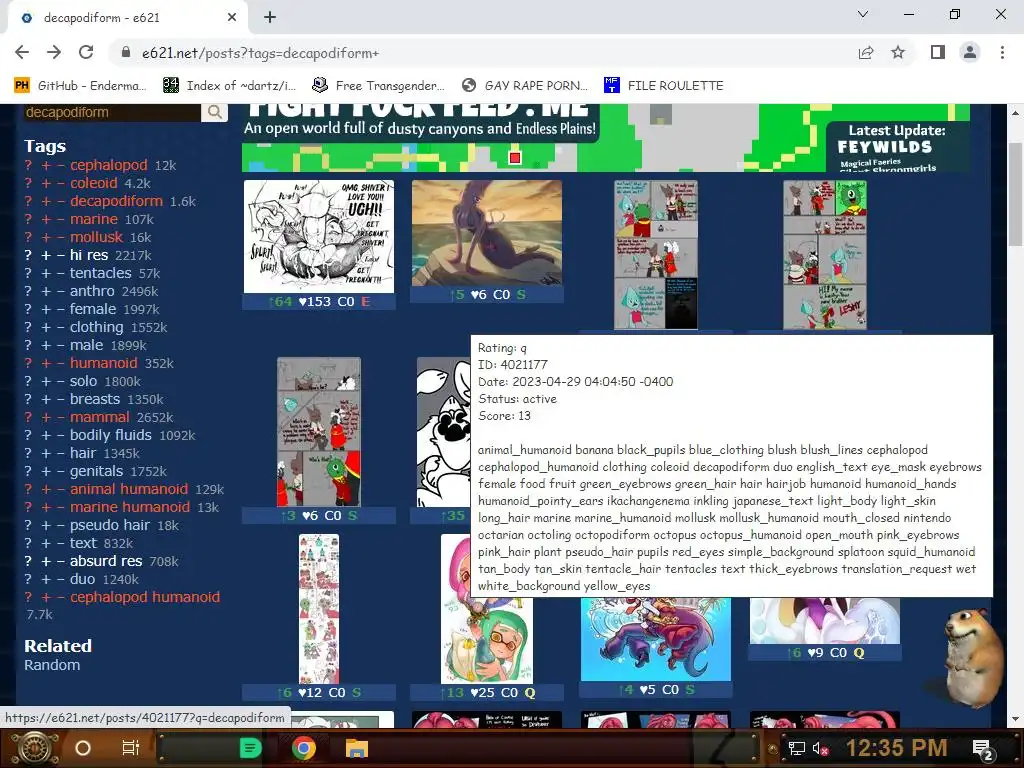The height and width of the screenshot is (768, 1024).
Task: Open the 12:35 PM clock
Action: [x=896, y=748]
